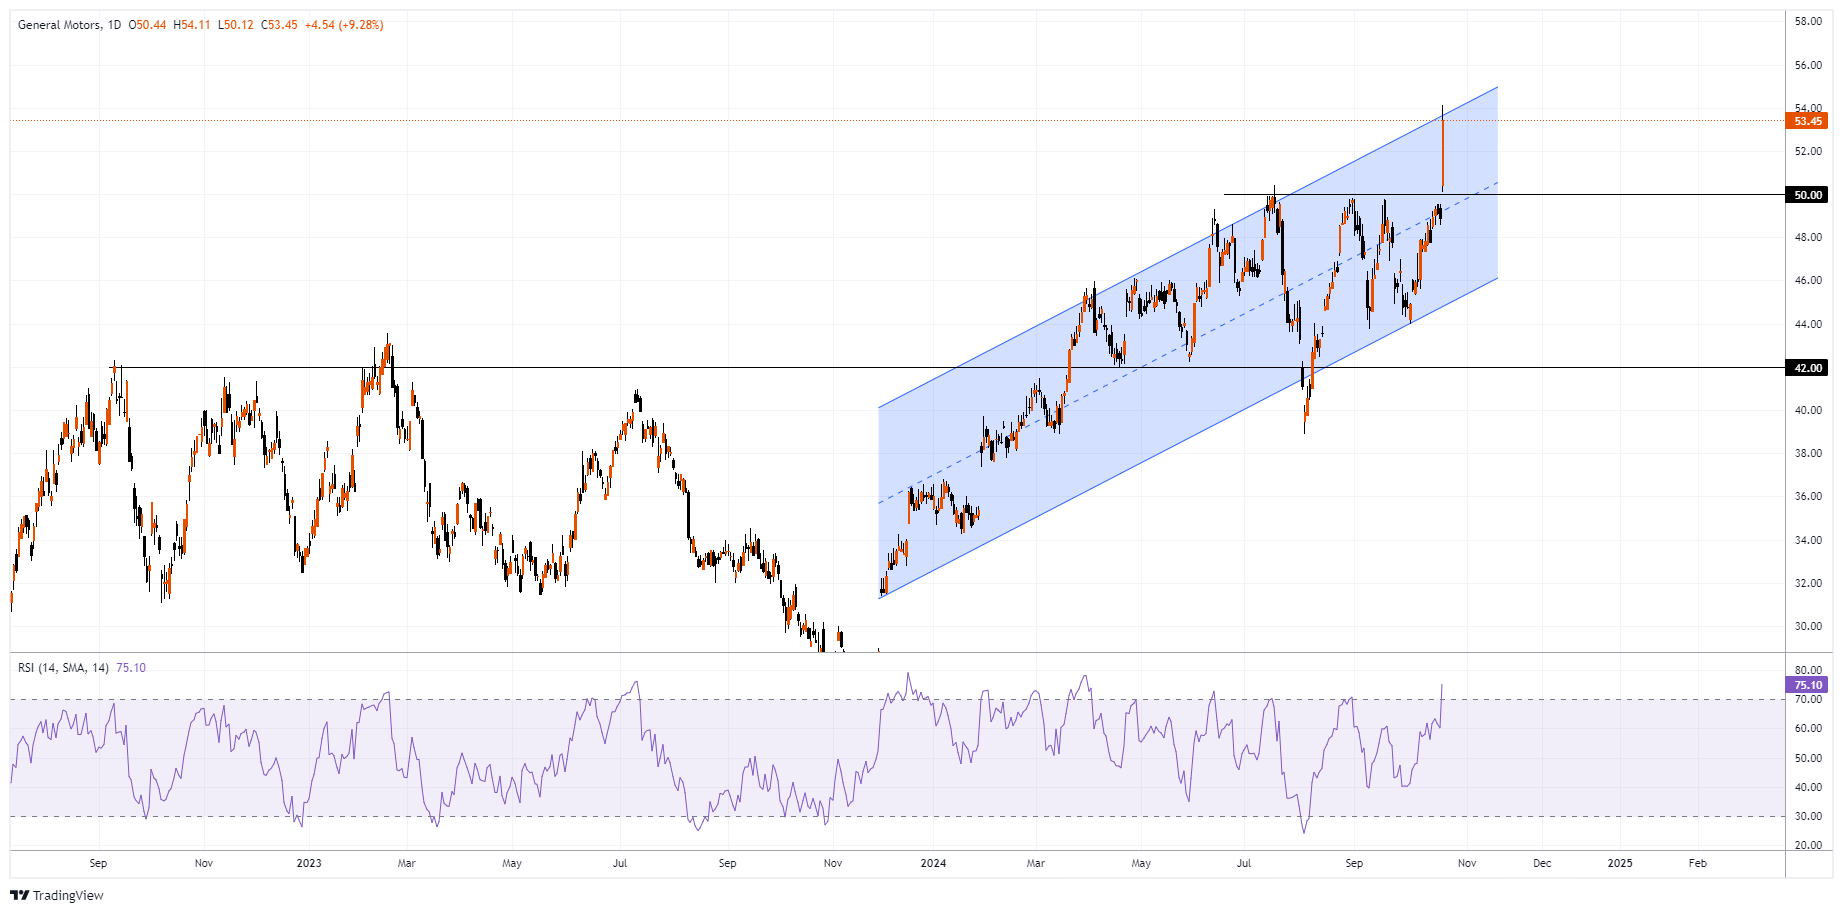The image size is (1843, 913).
Task: Click the Feb label on time axis
Action: tap(1697, 863)
